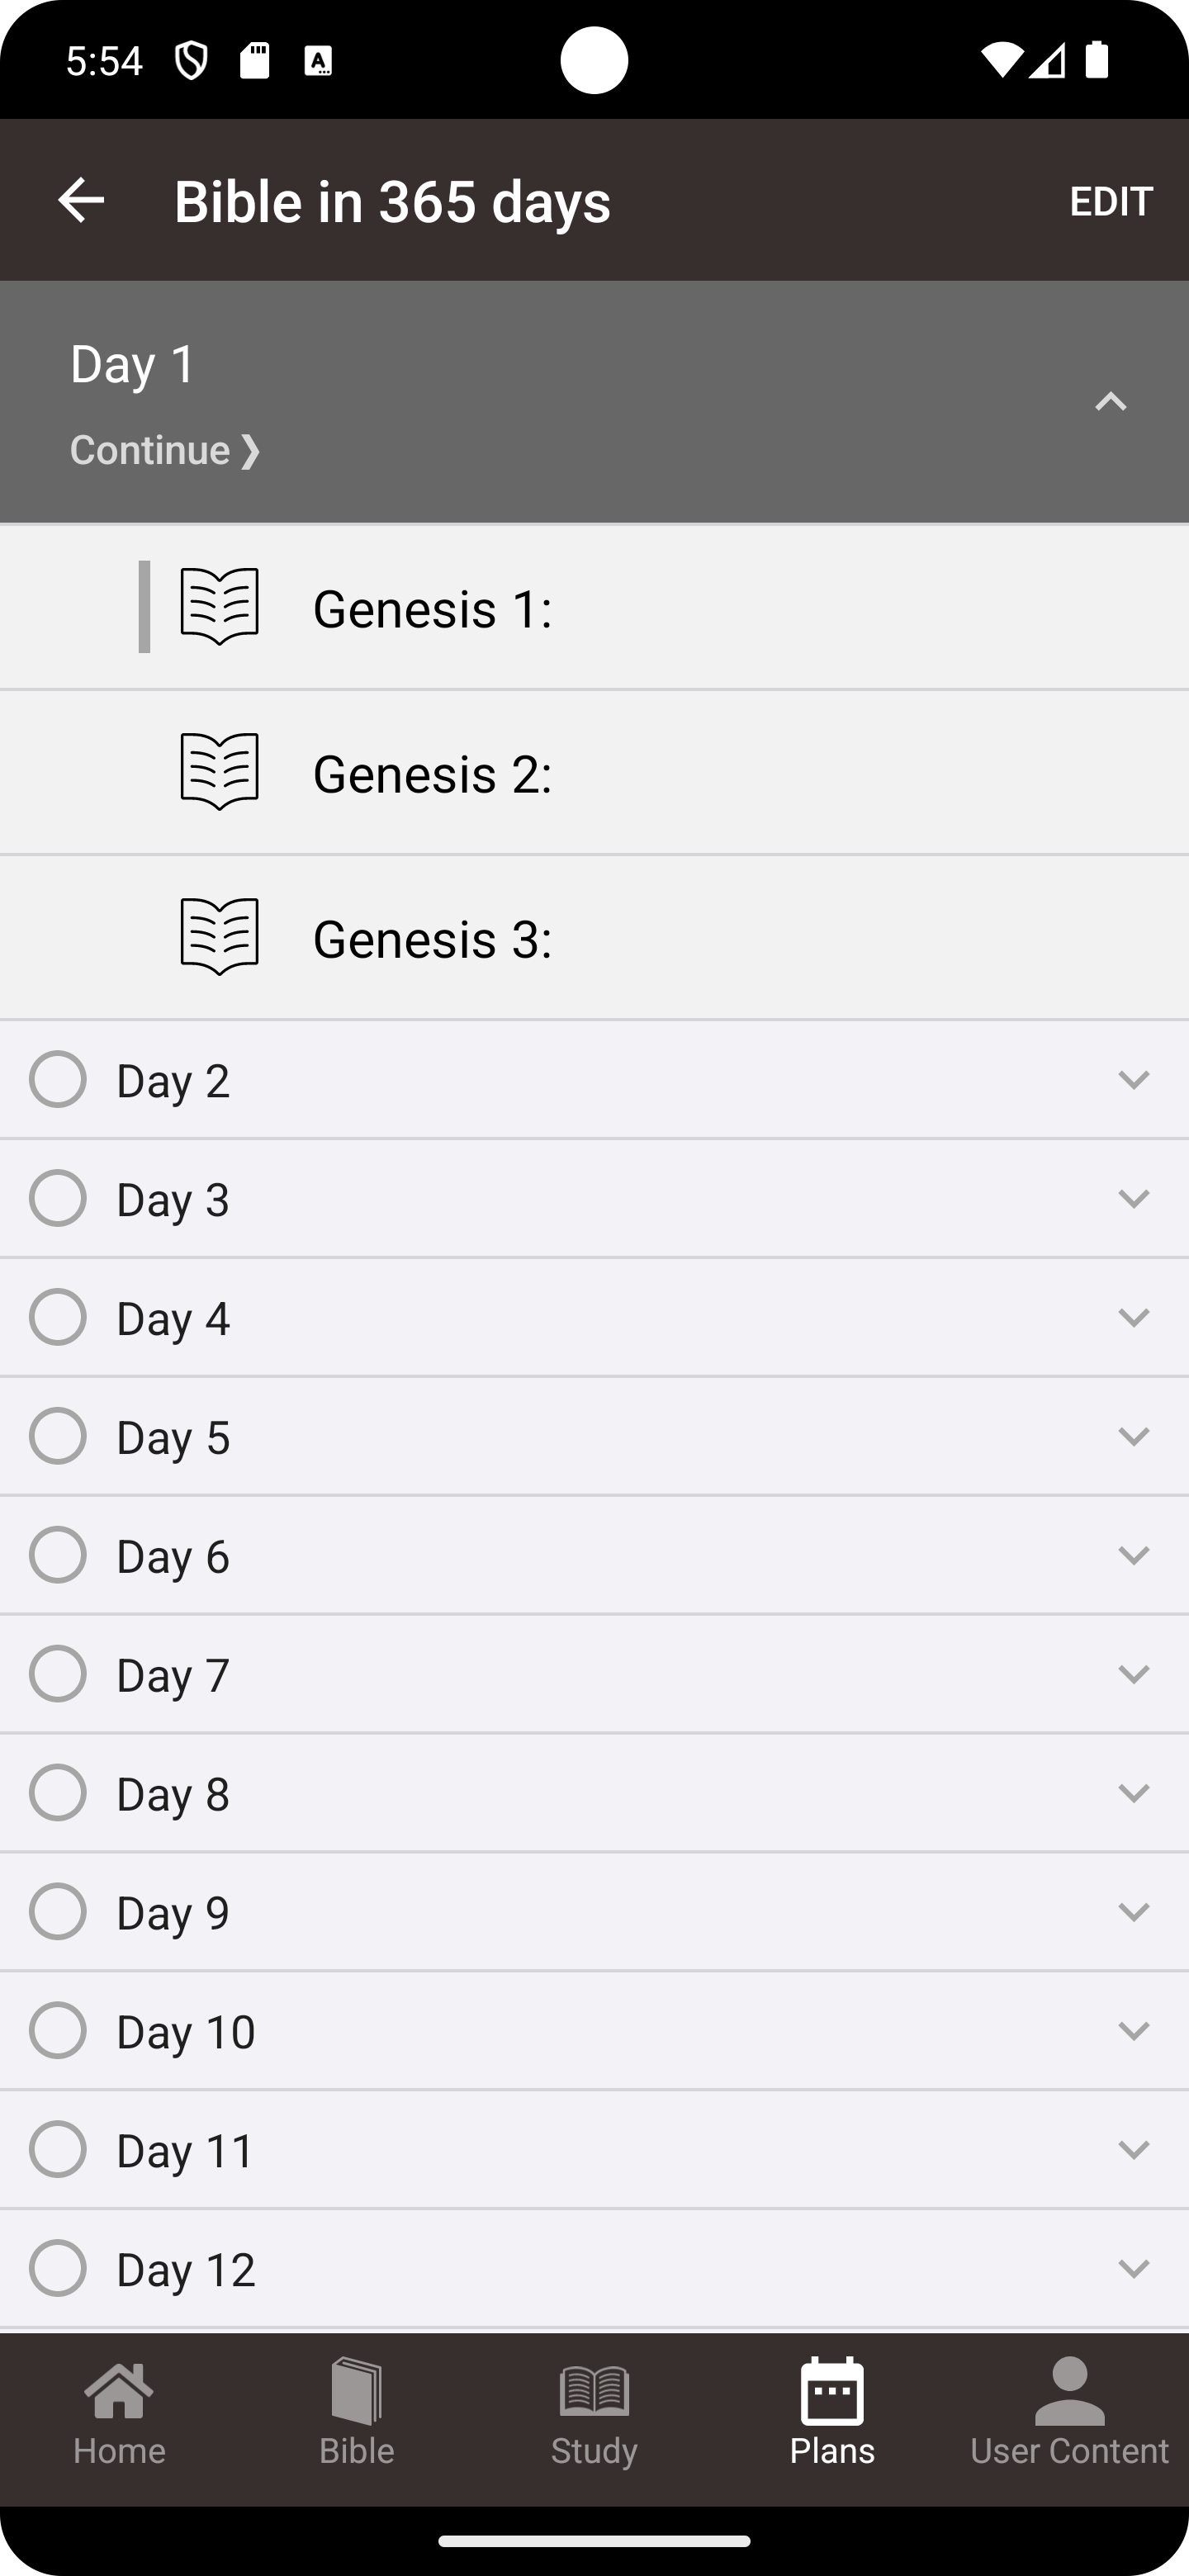Expand the Day 11 readings

[1134, 2149]
